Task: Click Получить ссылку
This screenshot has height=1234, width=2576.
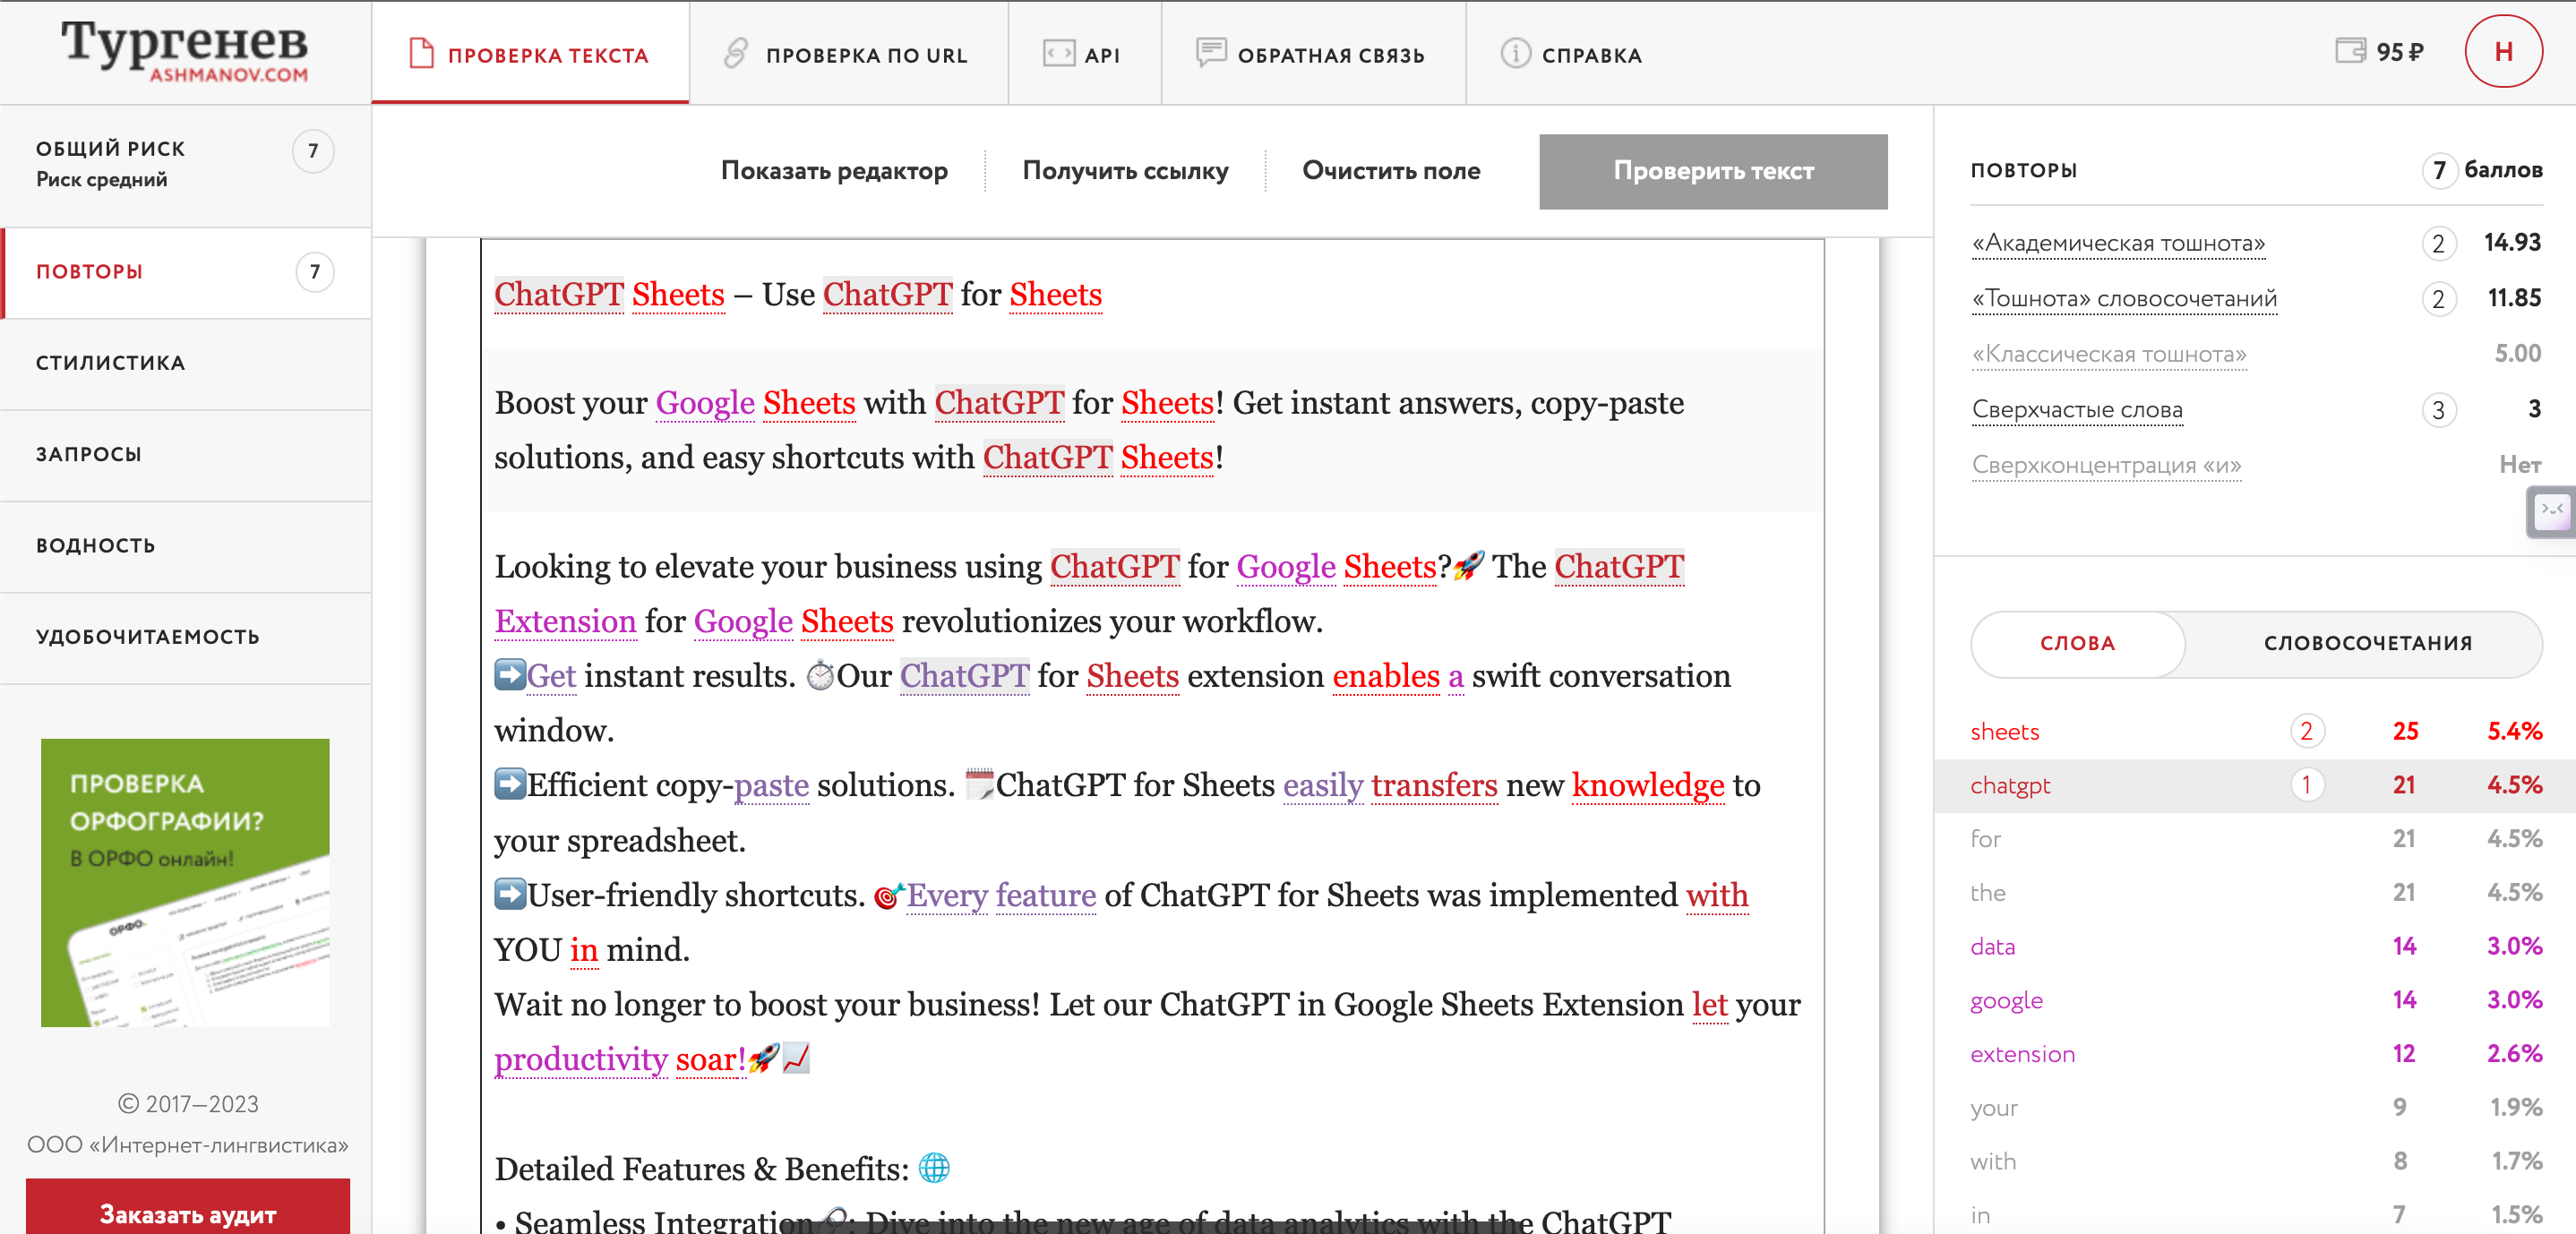Action: (1126, 171)
